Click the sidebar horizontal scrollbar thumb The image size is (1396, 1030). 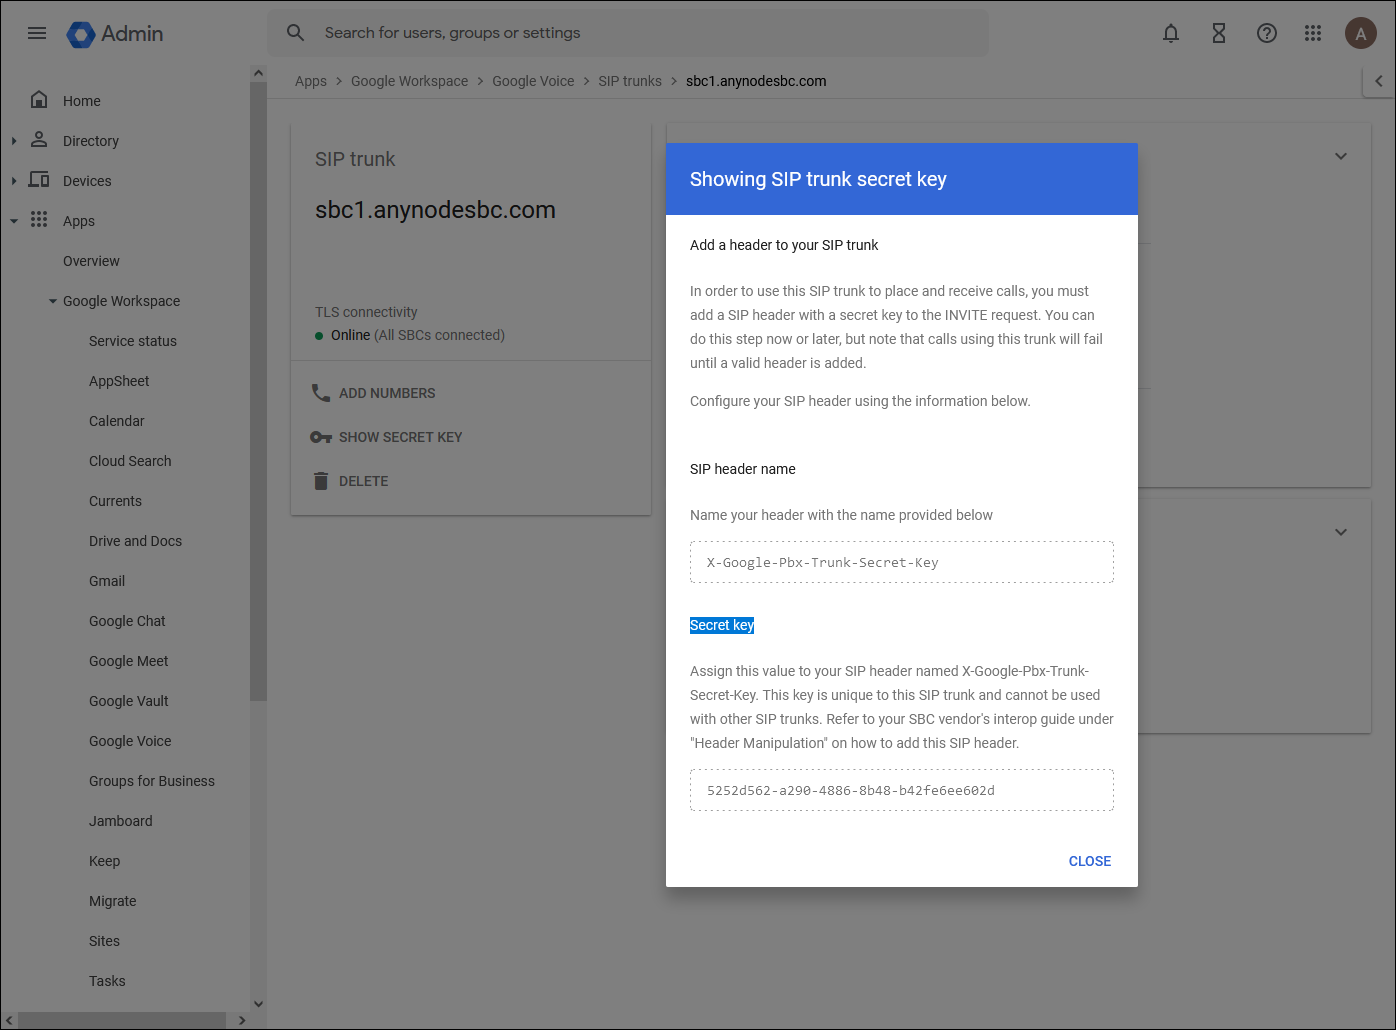pyautogui.click(x=122, y=1020)
